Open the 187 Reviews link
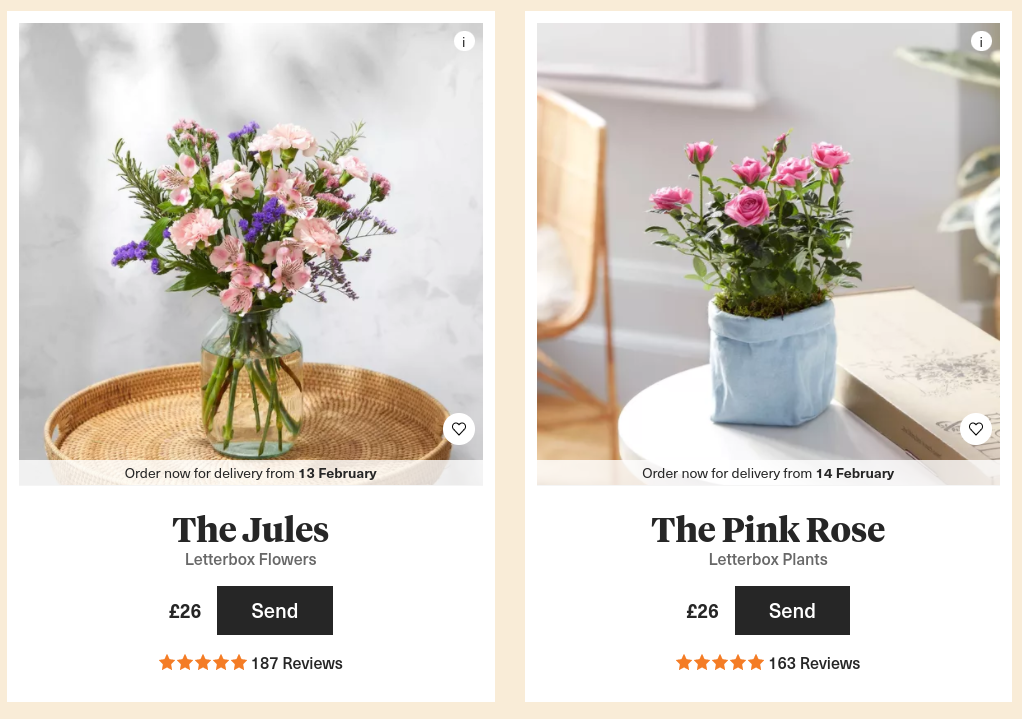The width and height of the screenshot is (1022, 719). (297, 663)
